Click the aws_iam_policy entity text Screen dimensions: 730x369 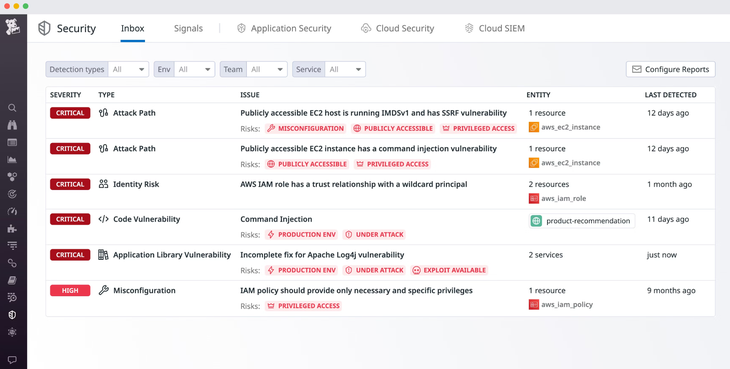[567, 305]
